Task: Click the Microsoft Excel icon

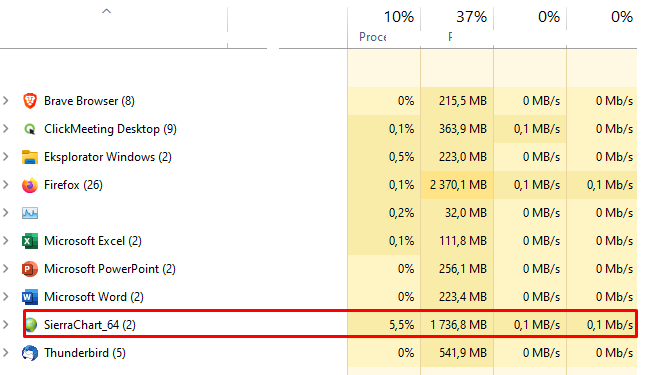Action: click(30, 241)
